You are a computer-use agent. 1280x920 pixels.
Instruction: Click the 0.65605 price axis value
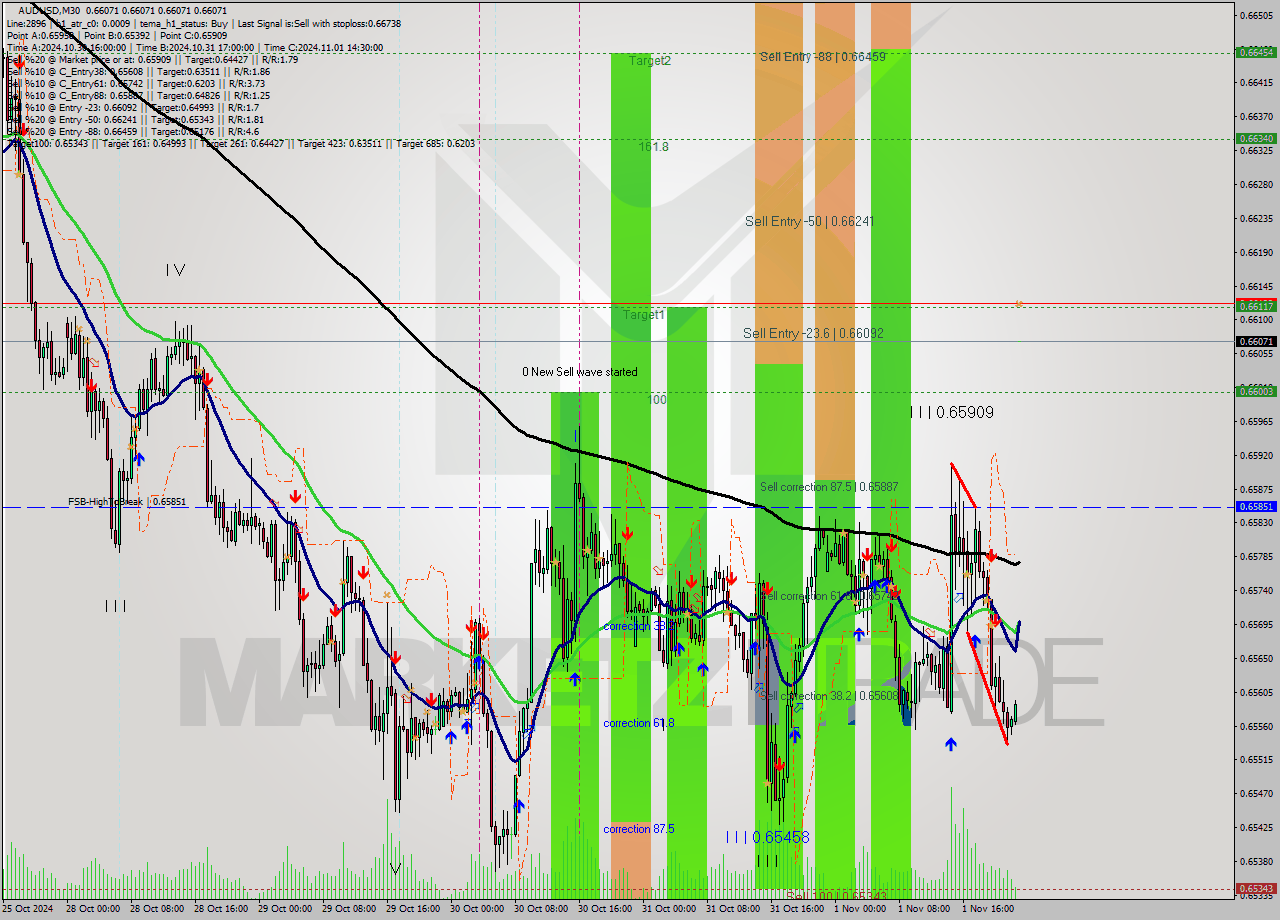coord(1256,692)
